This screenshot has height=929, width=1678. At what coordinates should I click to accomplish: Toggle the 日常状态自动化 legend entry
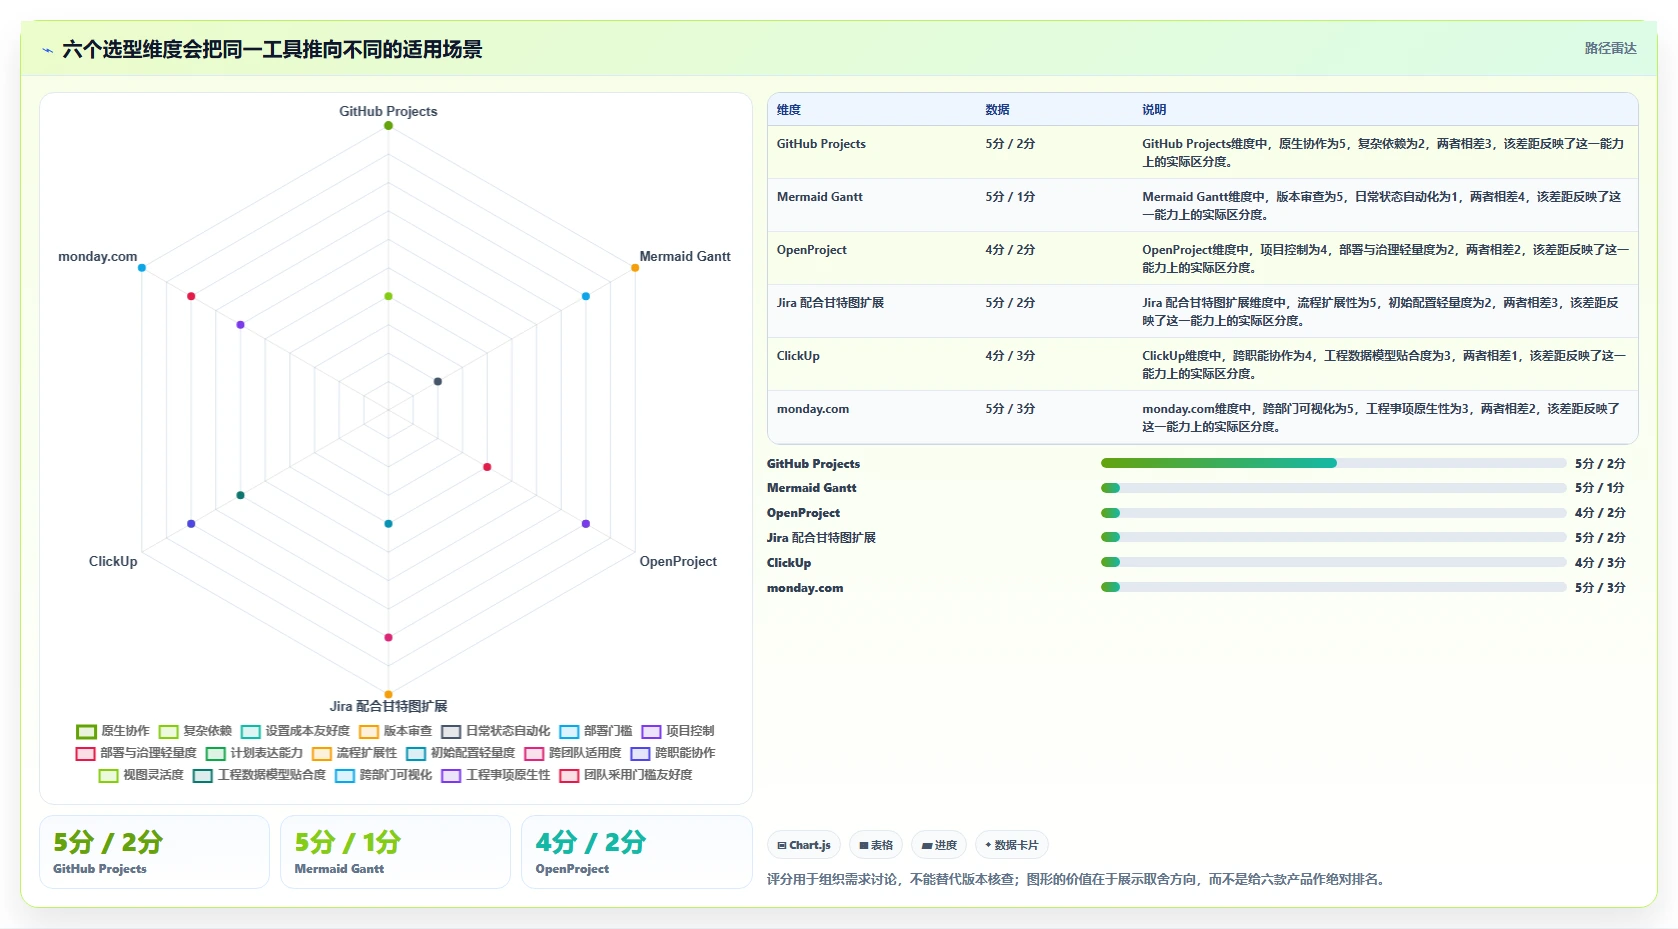coord(496,731)
